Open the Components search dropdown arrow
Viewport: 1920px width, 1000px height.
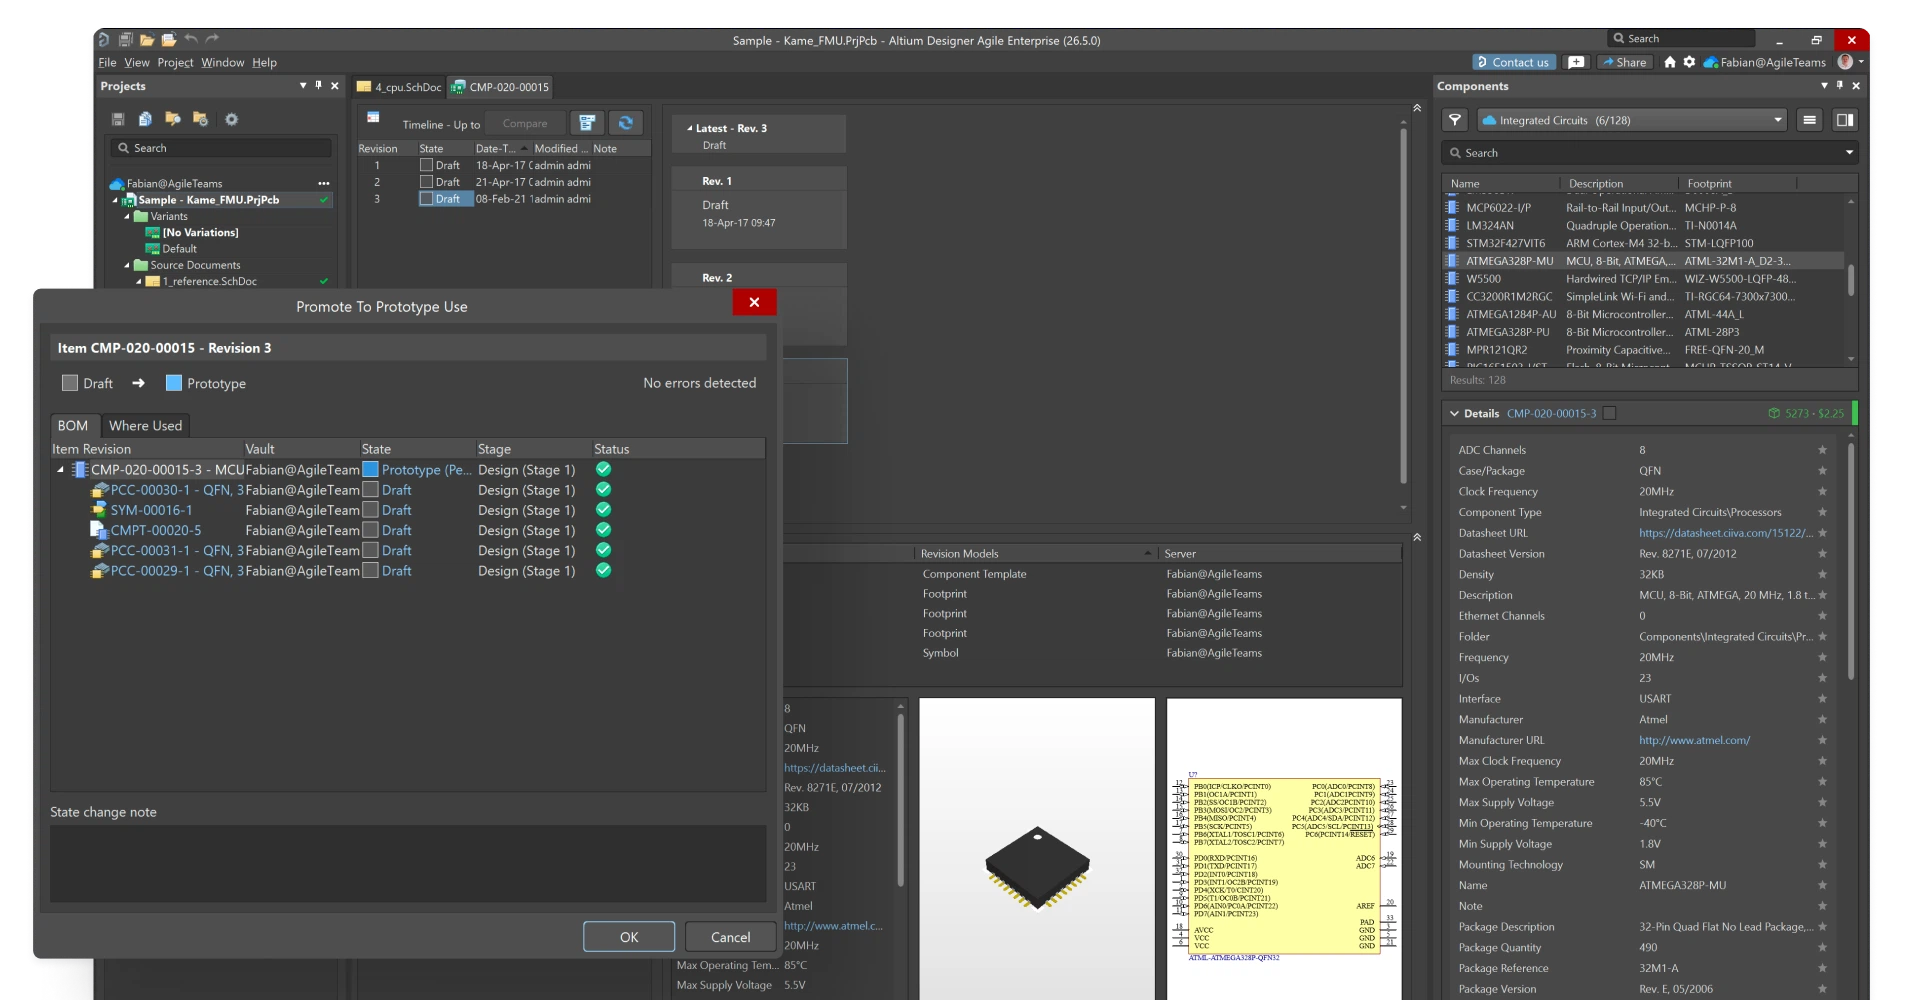1849,153
